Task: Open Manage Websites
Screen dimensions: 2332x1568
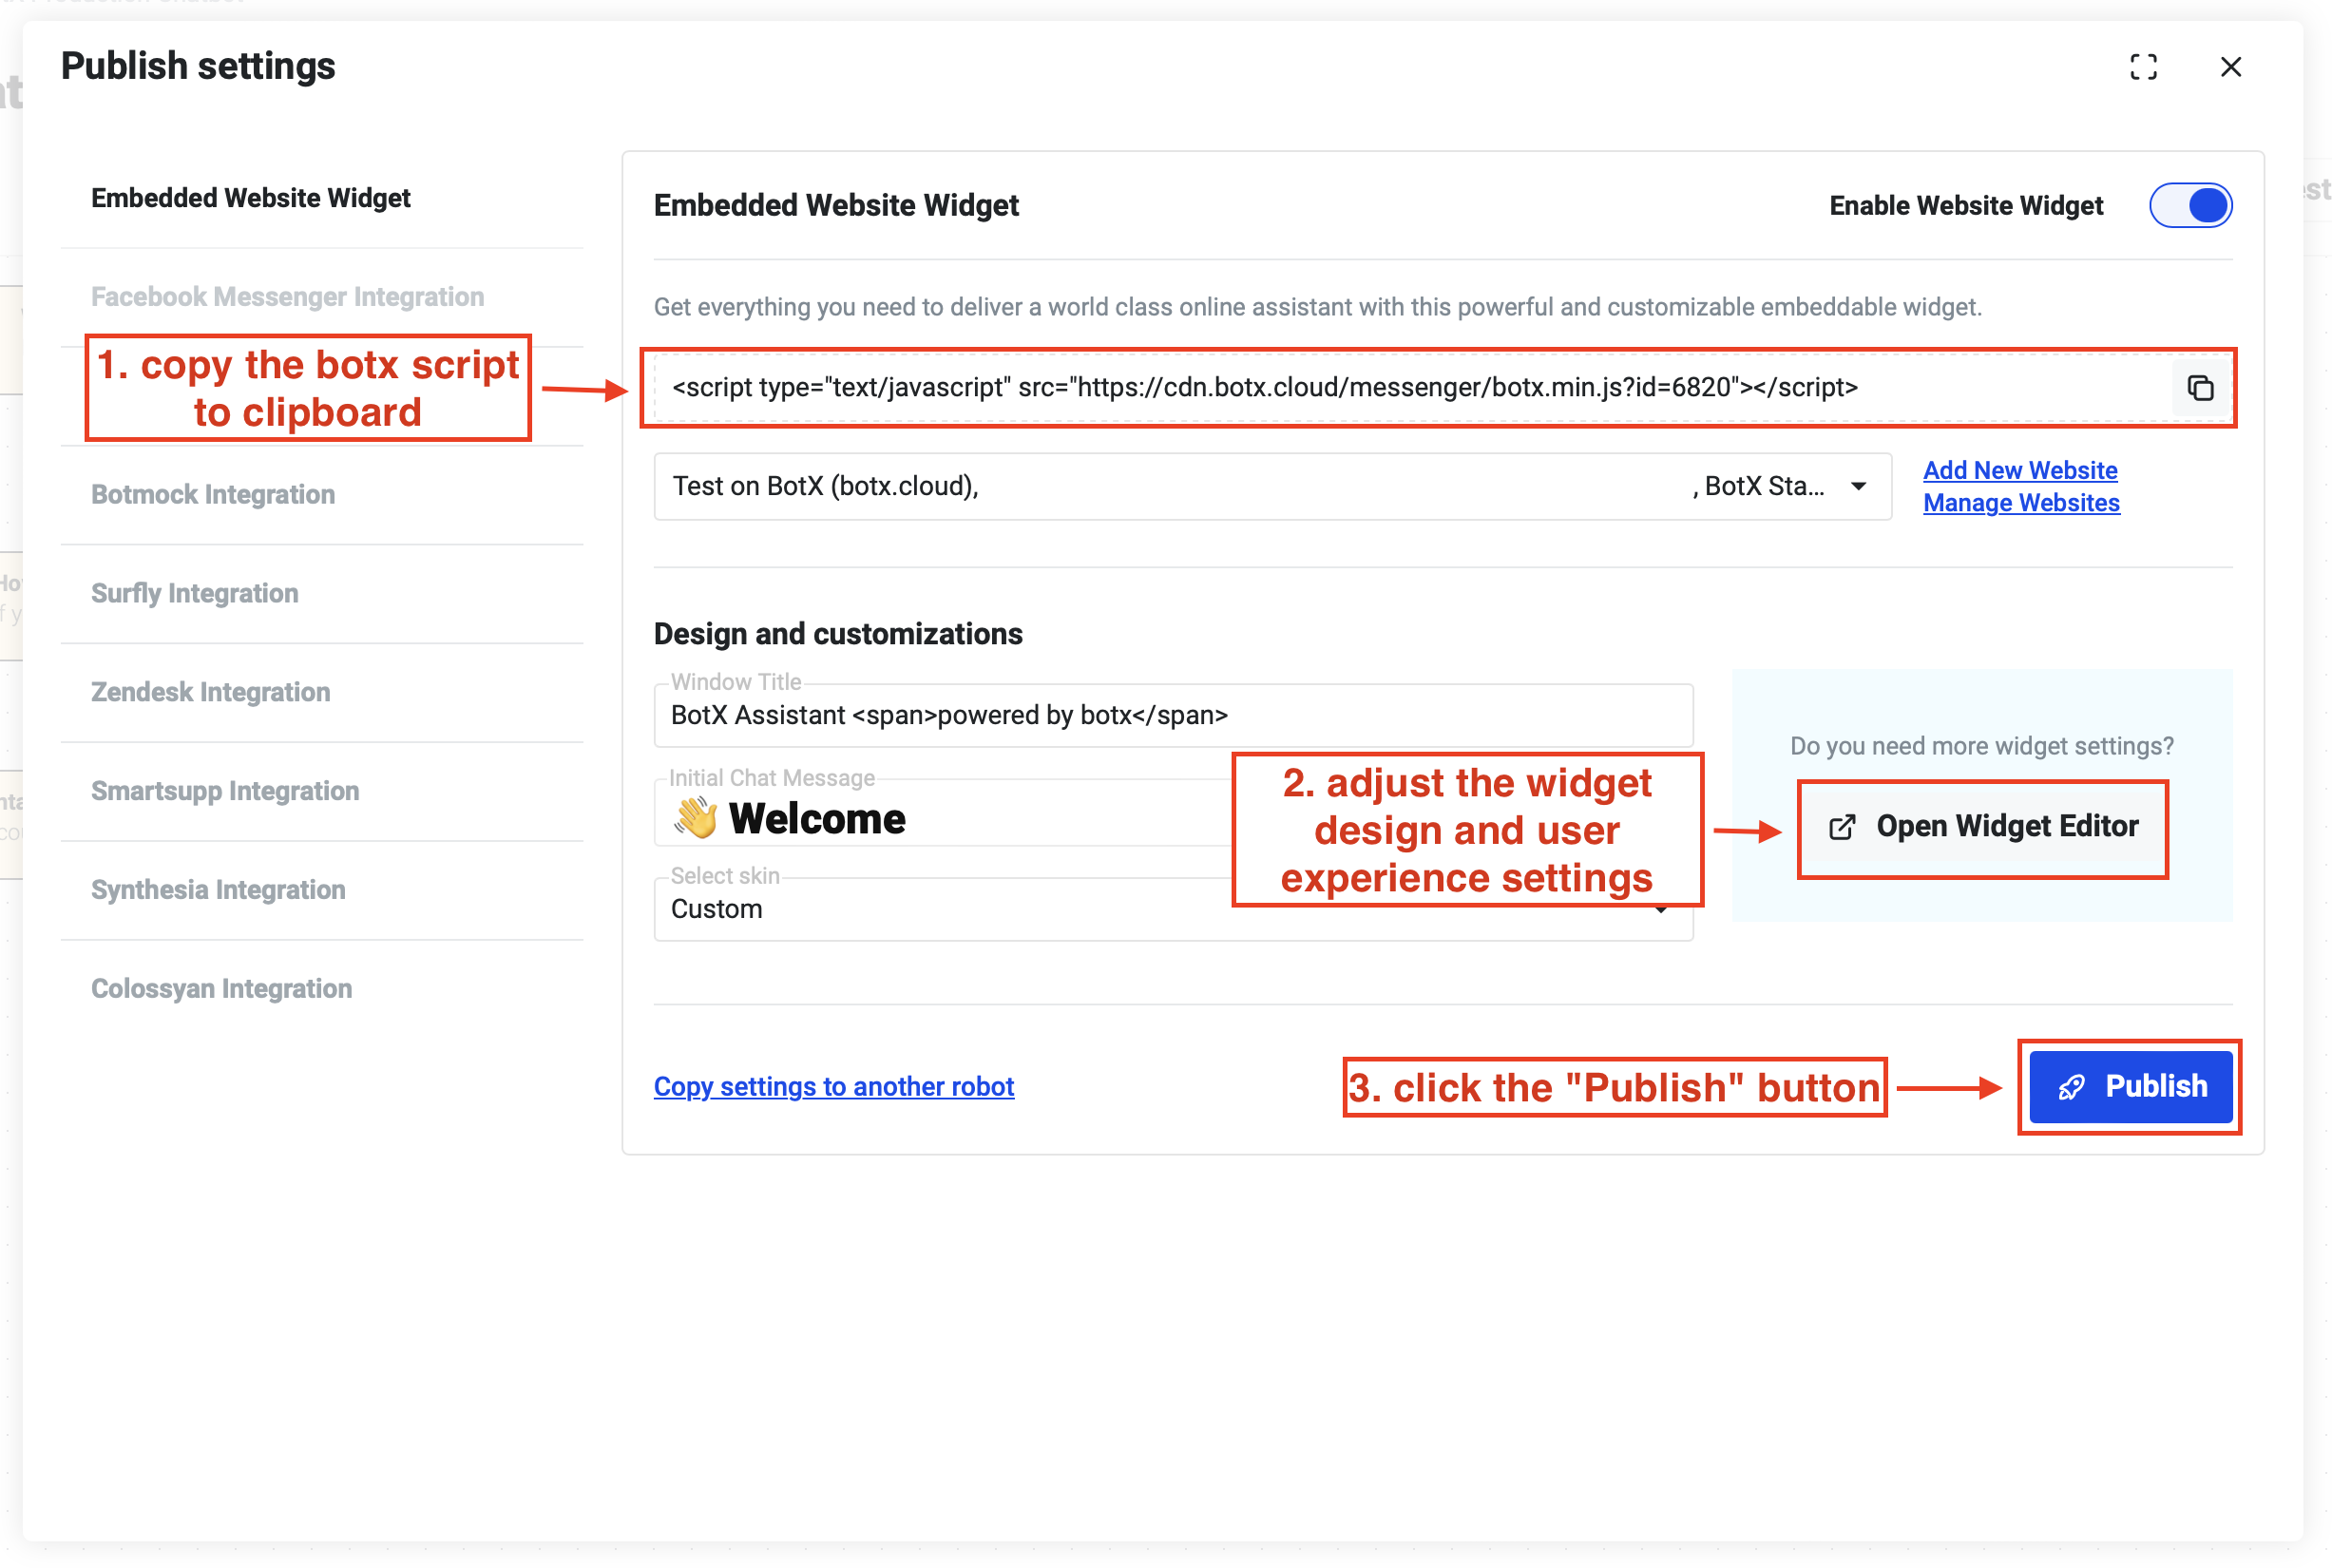Action: click(x=2020, y=503)
